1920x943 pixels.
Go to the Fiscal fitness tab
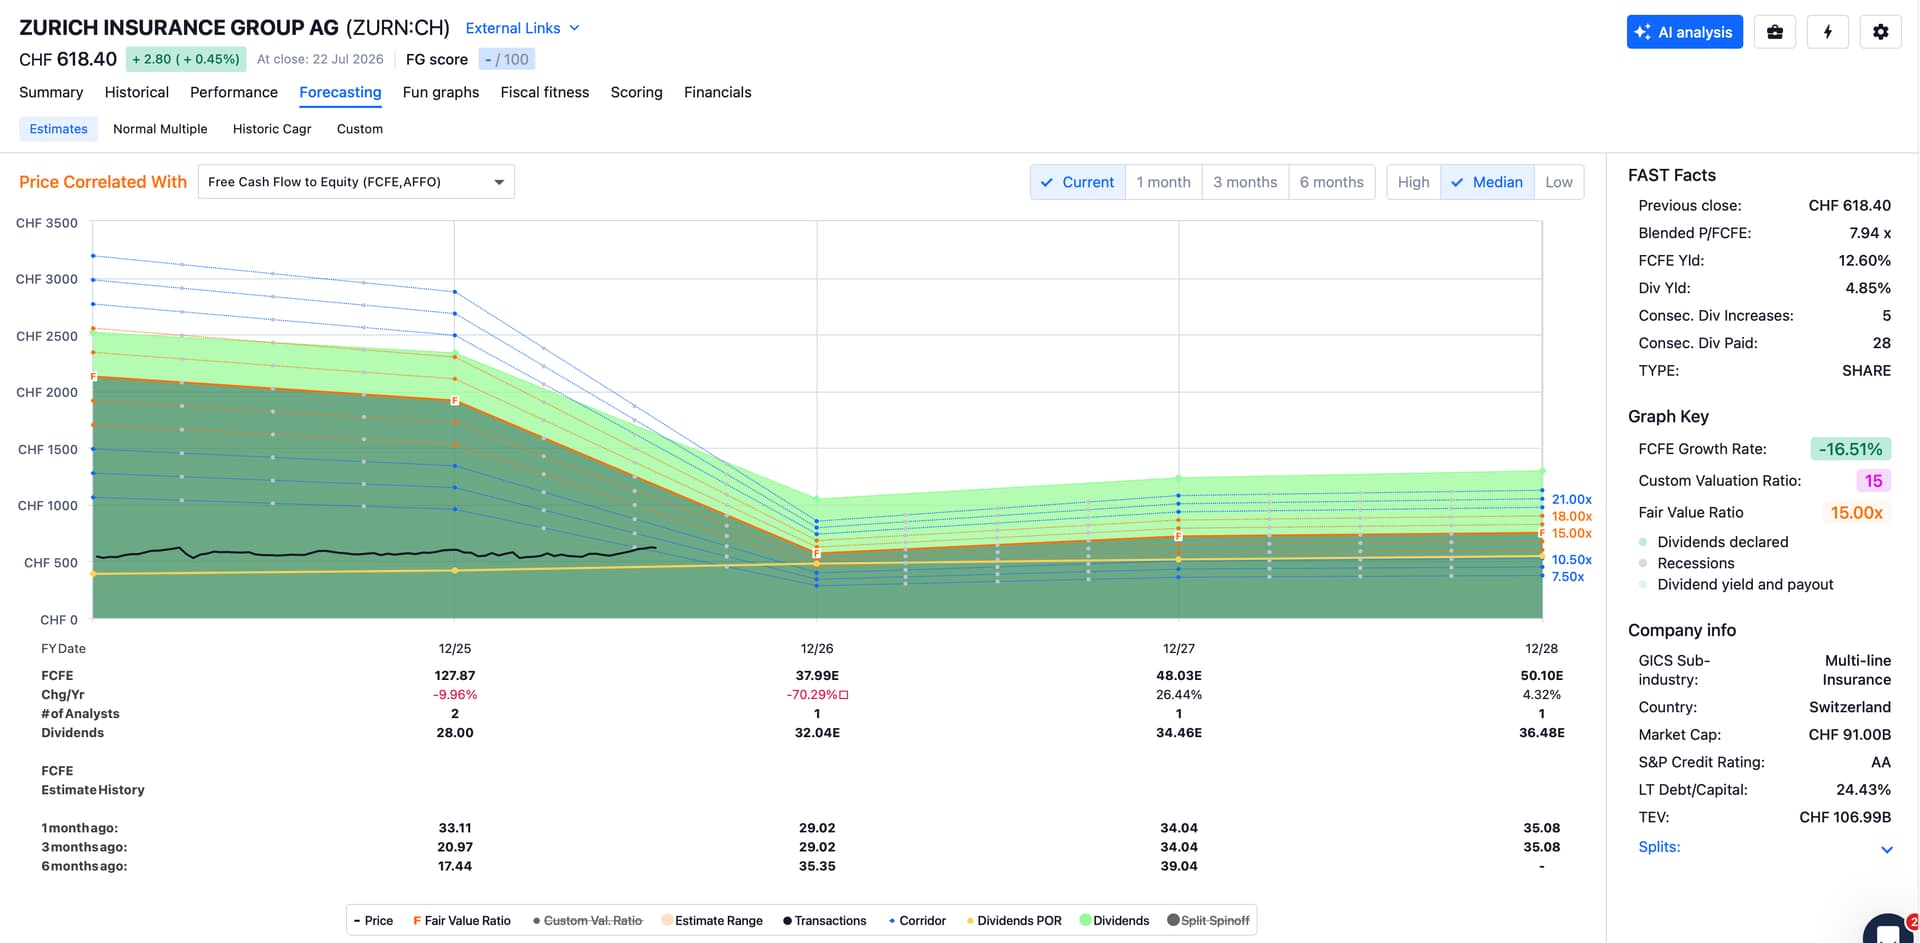(545, 92)
